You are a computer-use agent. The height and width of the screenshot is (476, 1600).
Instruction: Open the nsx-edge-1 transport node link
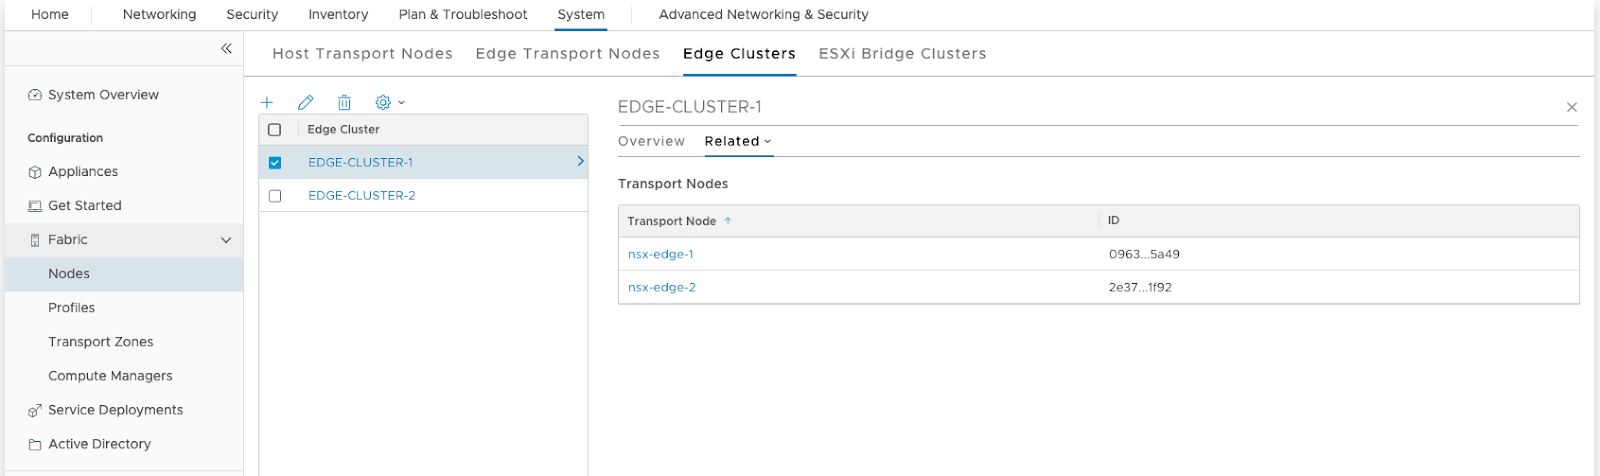pyautogui.click(x=660, y=254)
